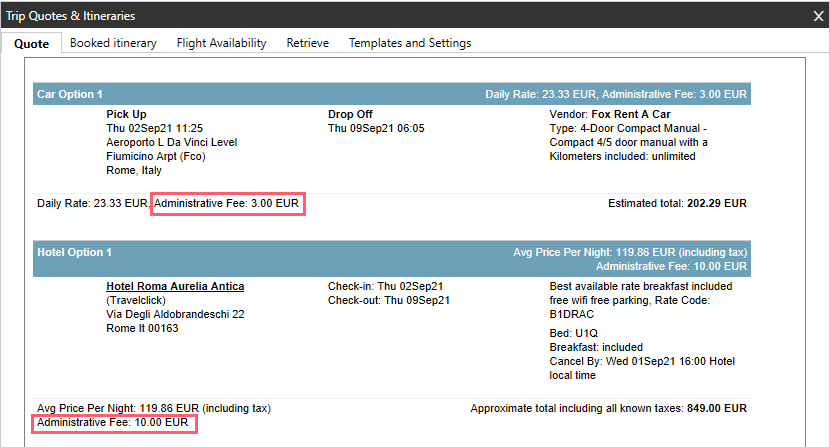Close the Trip Quotes & Itineraries window
830x447 pixels.
click(817, 16)
